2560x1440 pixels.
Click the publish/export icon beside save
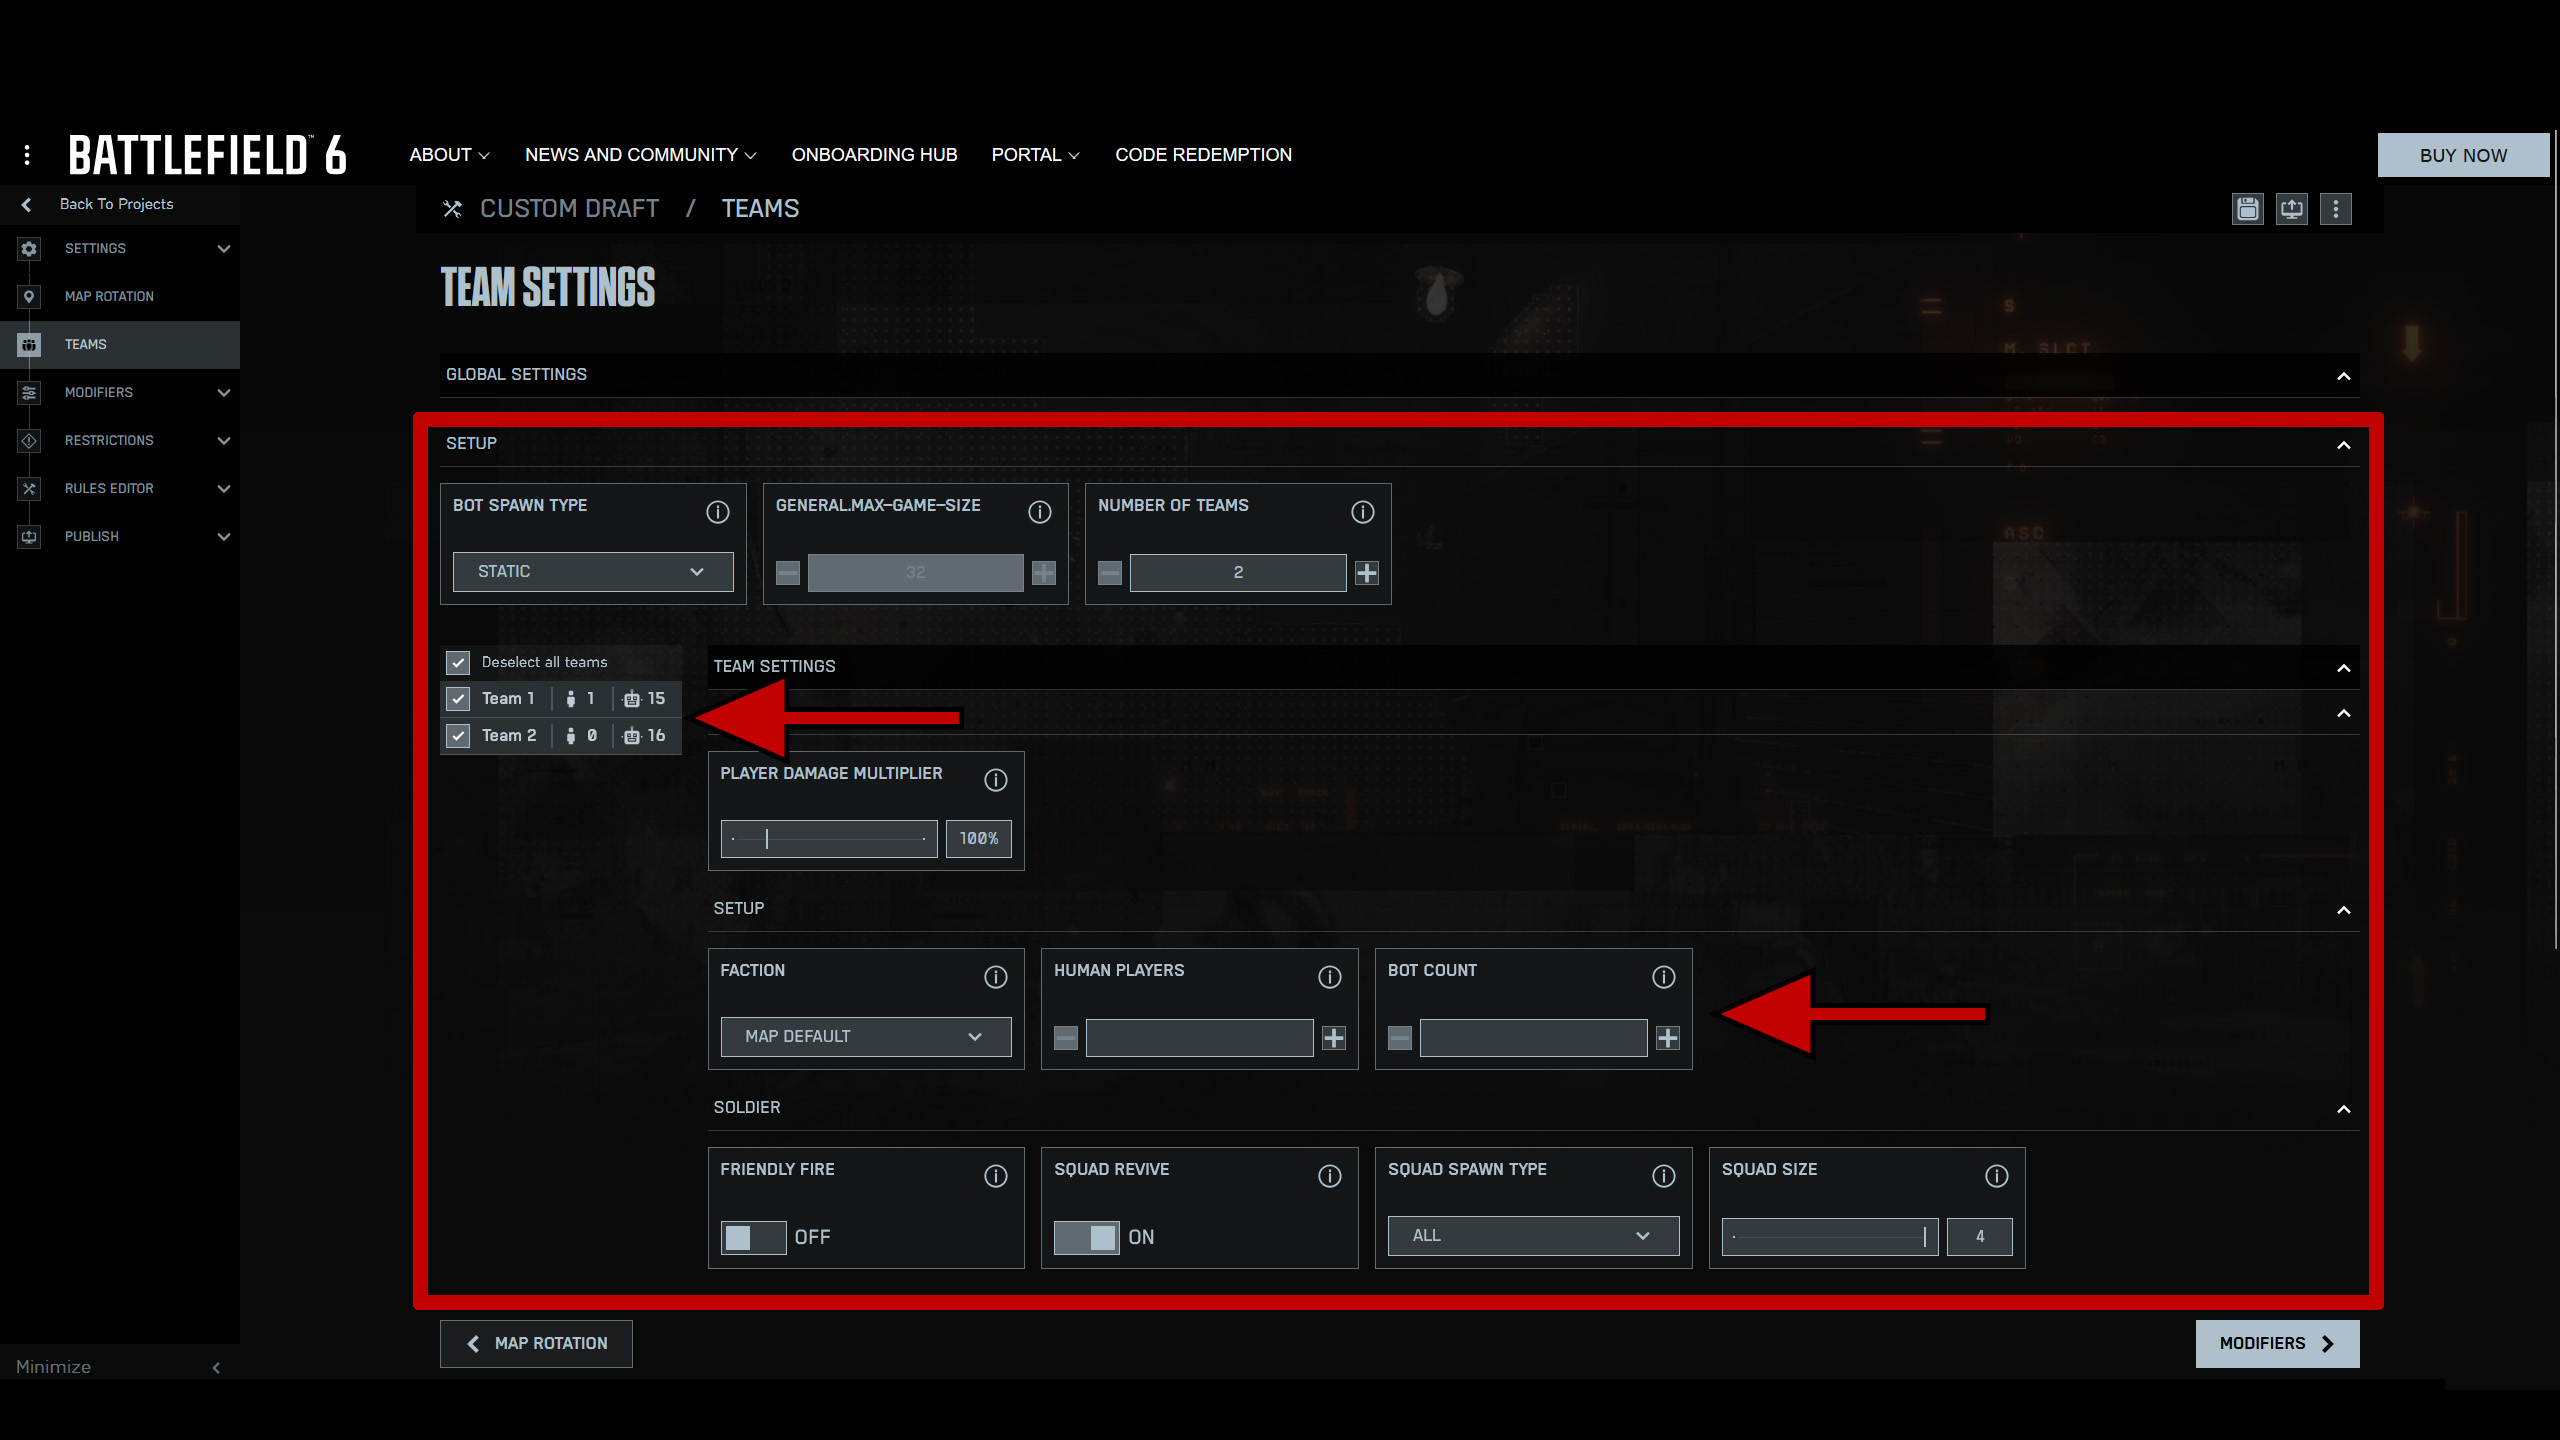pos(2291,209)
